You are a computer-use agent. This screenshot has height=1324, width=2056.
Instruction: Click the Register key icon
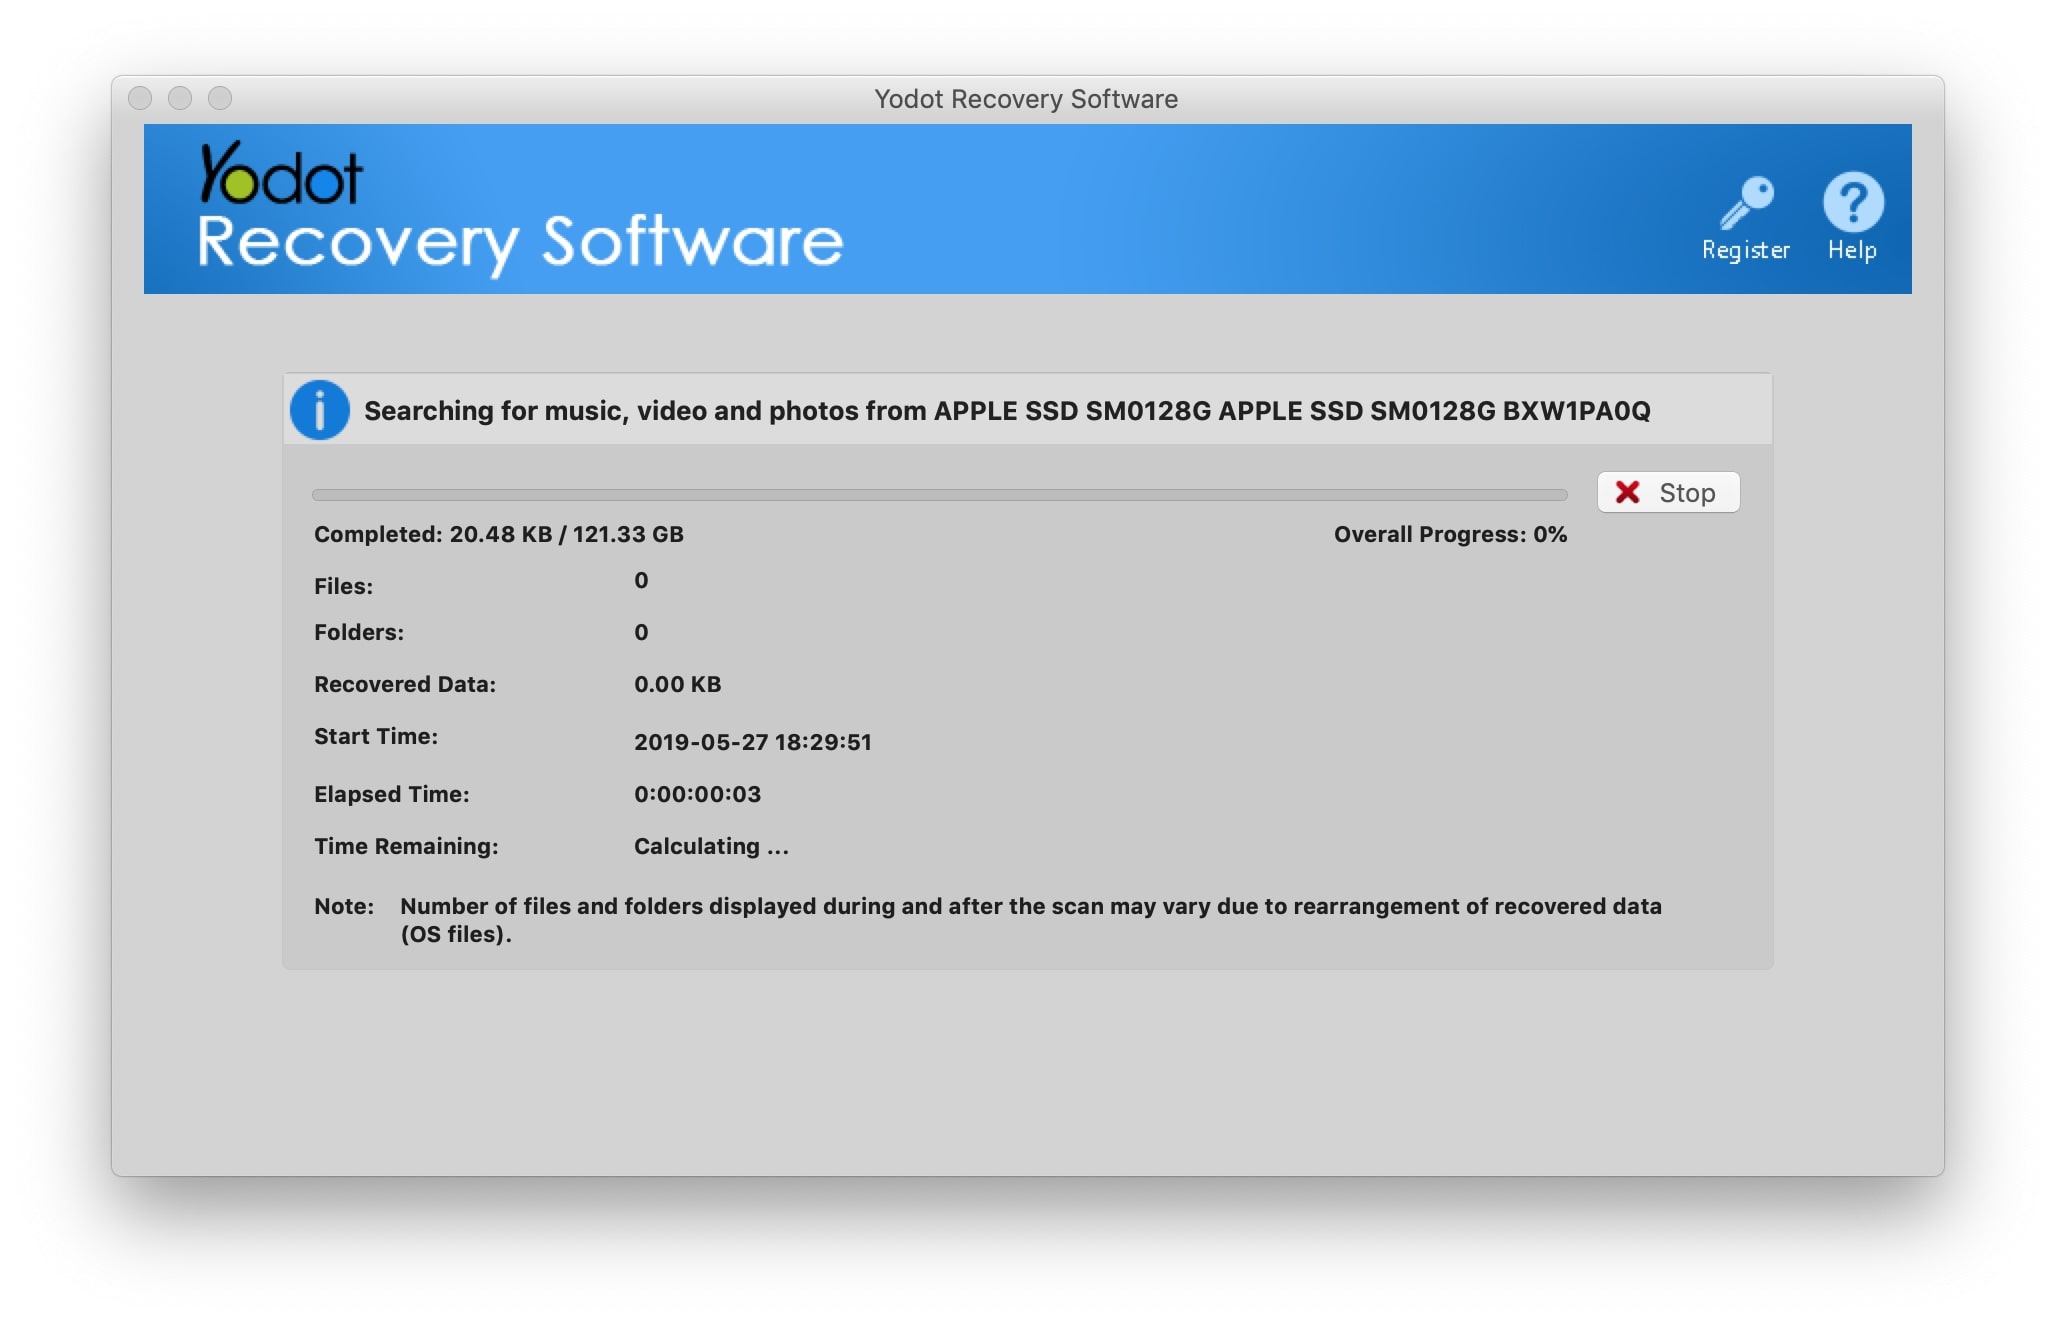[1746, 202]
